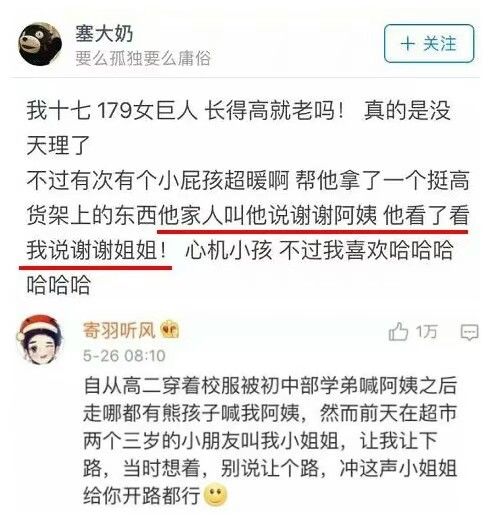Open the 塞大奶 username link
491x523 pixels.
coord(104,34)
